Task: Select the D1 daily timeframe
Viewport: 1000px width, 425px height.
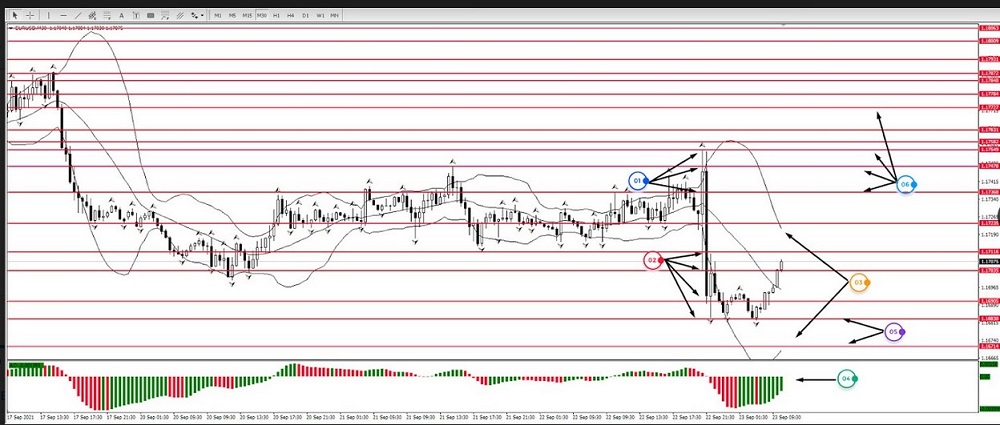Action: point(306,15)
